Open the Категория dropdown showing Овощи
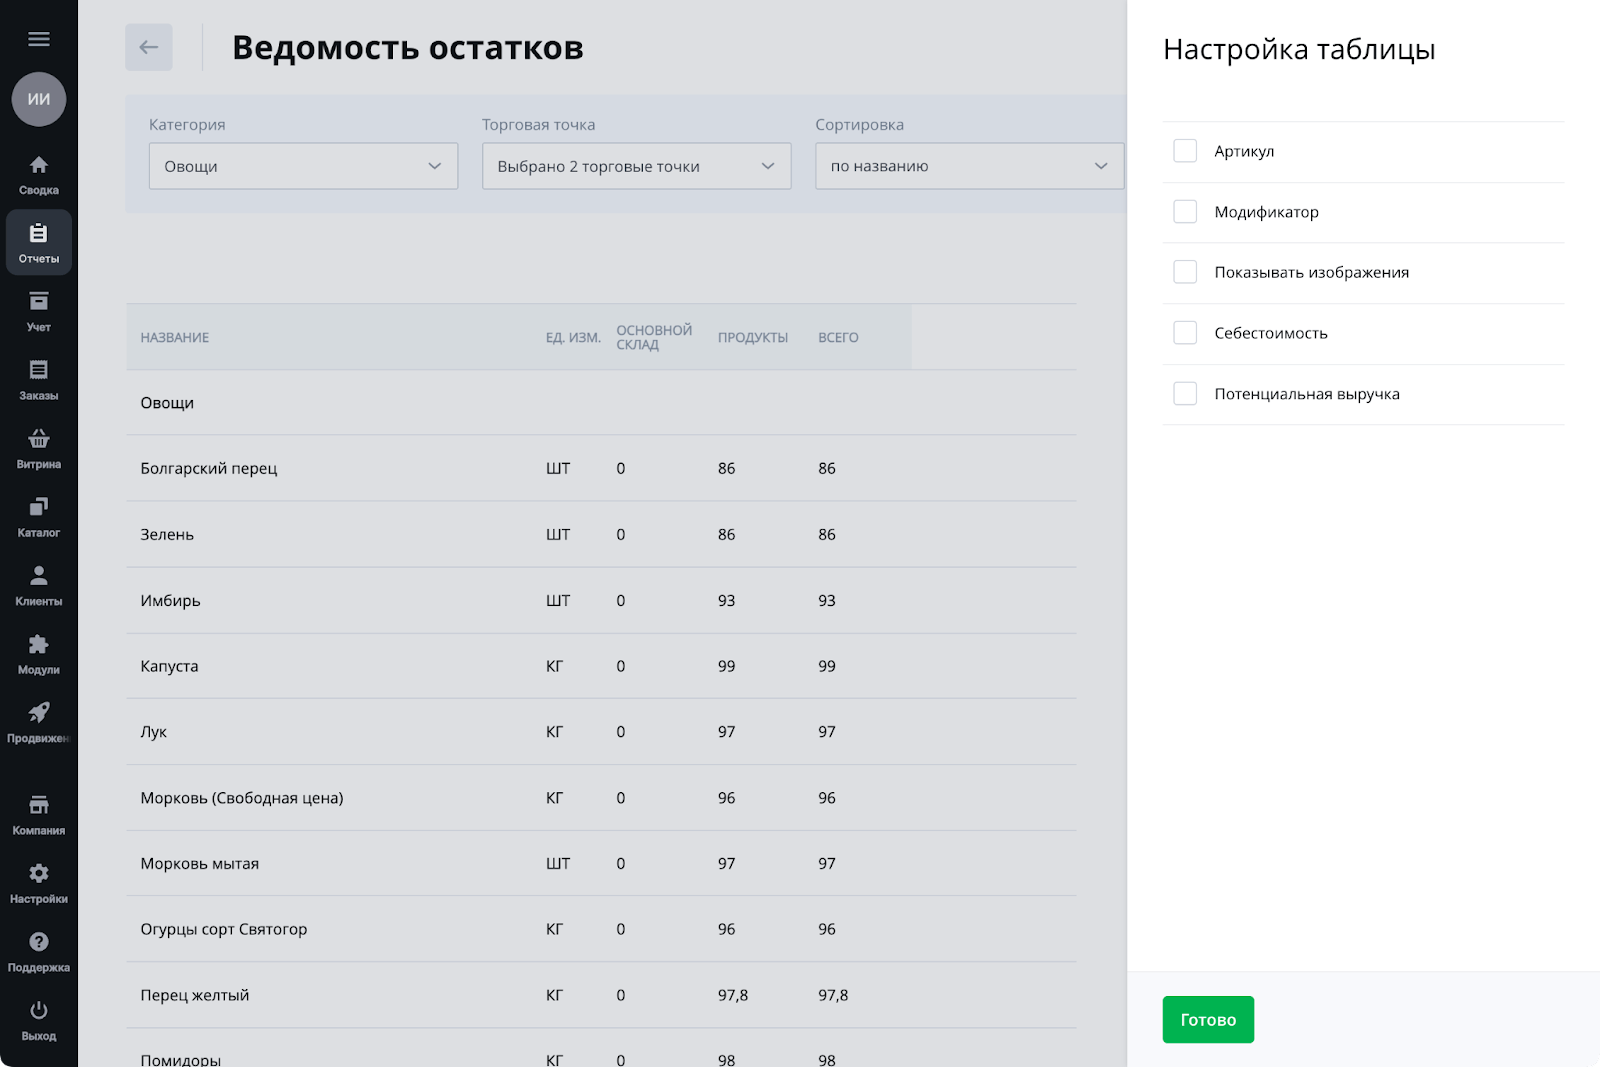Screen dimensions: 1600x1067 coord(303,166)
